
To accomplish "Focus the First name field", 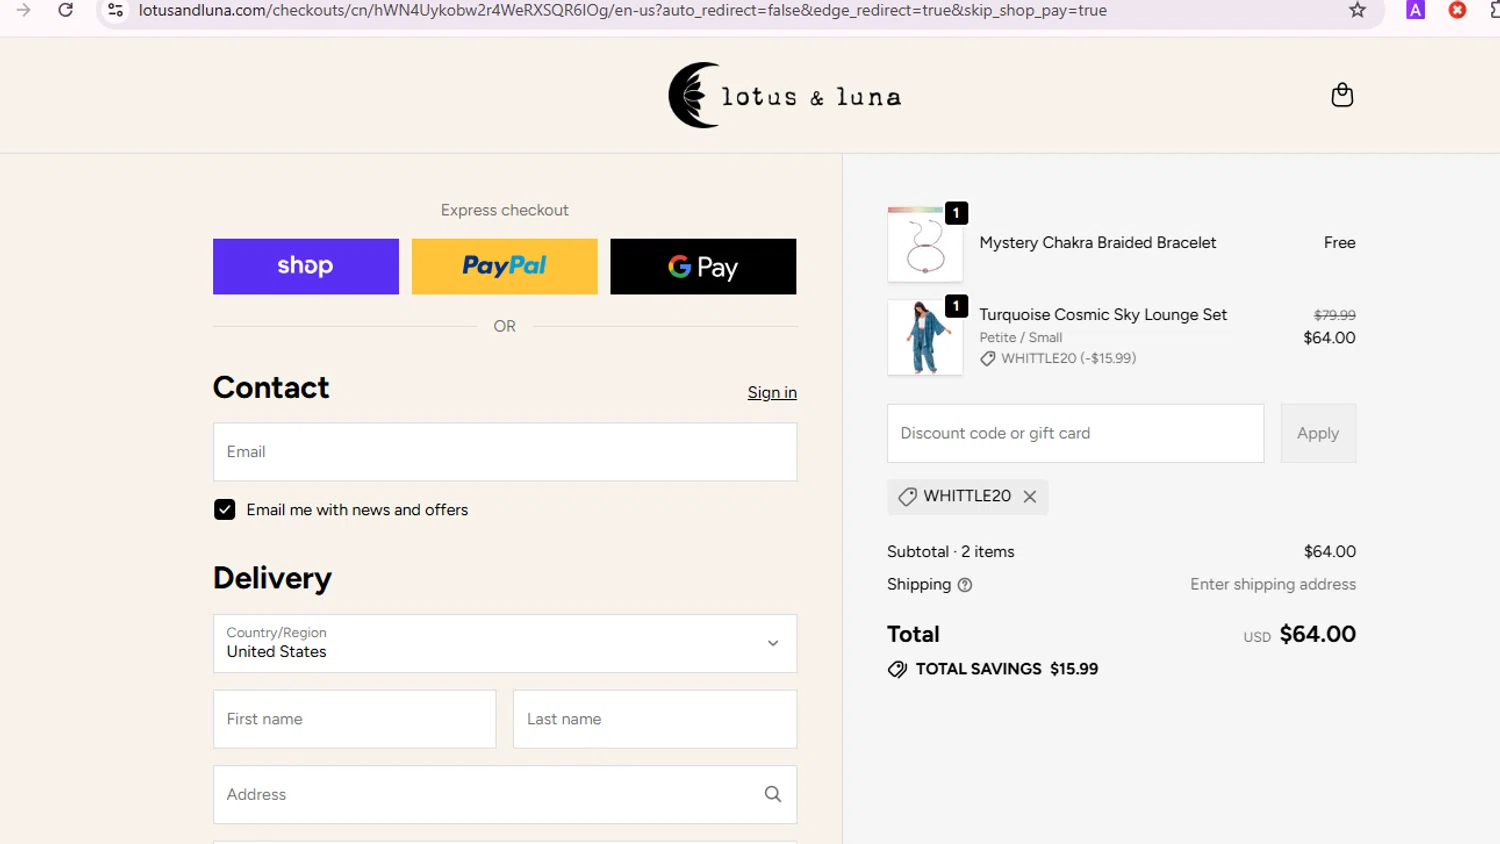I will tap(355, 719).
